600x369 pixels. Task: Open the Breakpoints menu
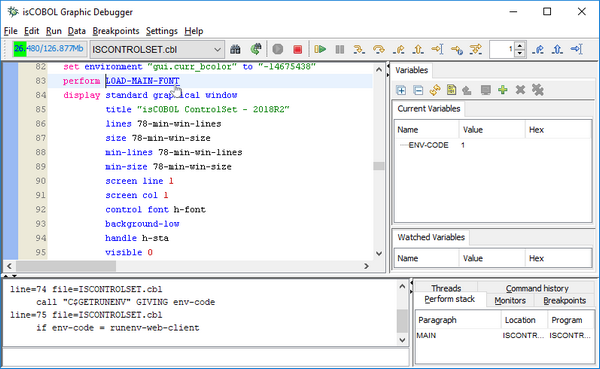[116, 31]
